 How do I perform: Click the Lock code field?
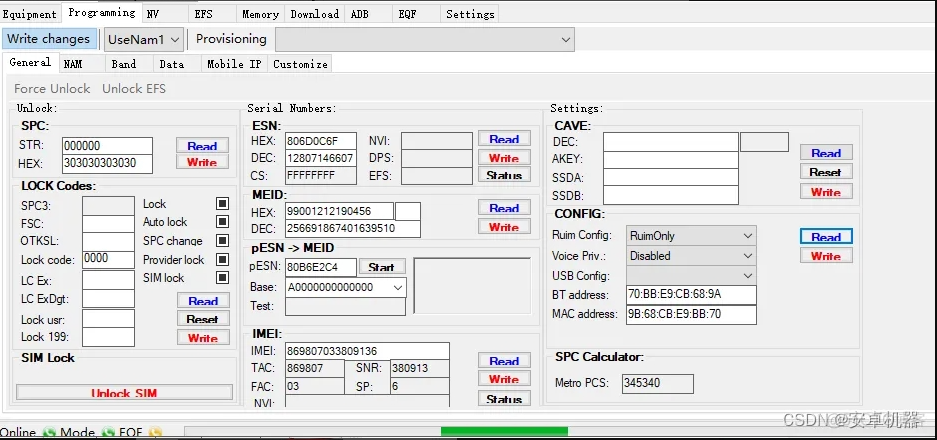click(108, 259)
